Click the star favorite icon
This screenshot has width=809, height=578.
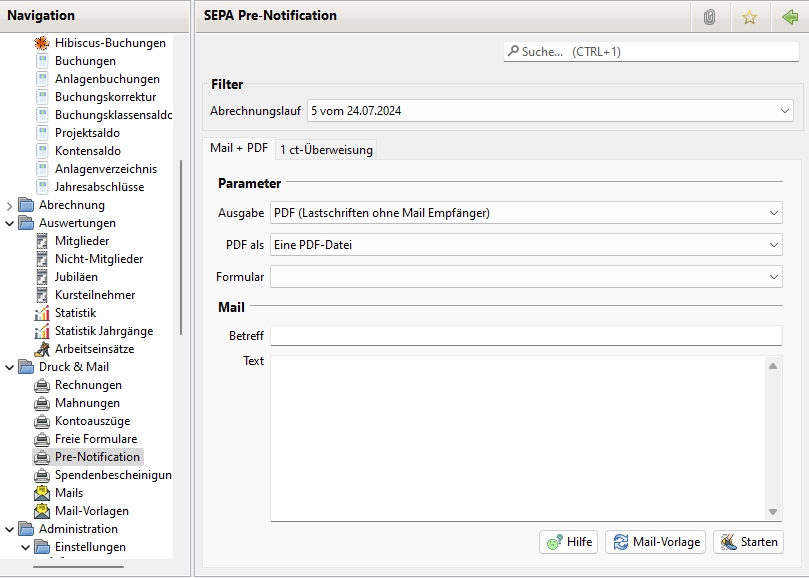coord(749,16)
